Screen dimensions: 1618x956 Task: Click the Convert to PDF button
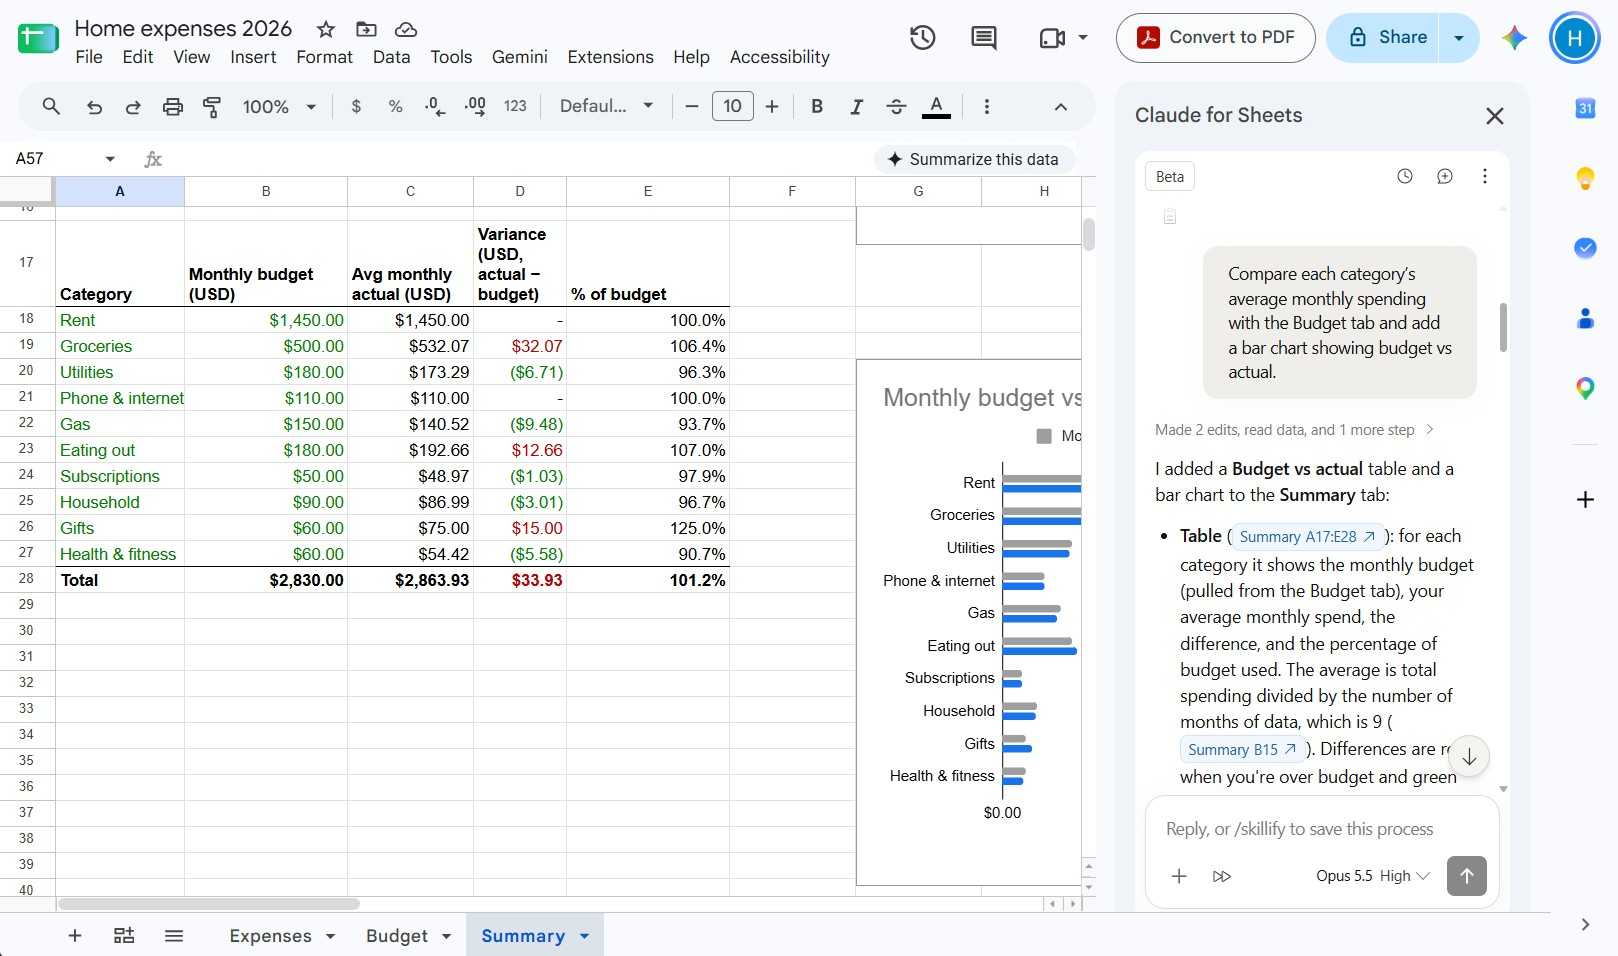pos(1215,38)
